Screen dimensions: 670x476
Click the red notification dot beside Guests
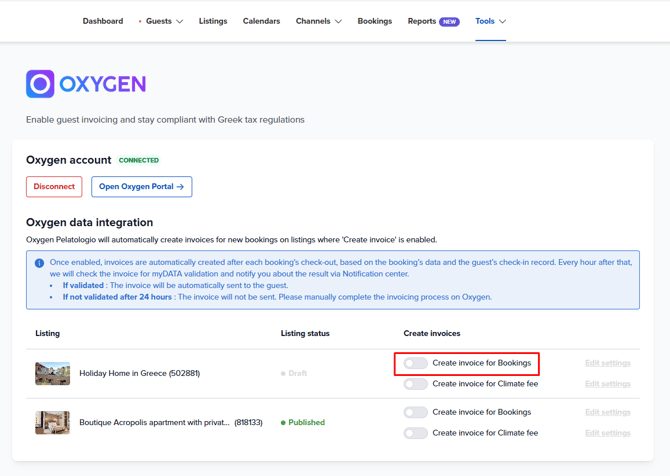[x=140, y=21]
